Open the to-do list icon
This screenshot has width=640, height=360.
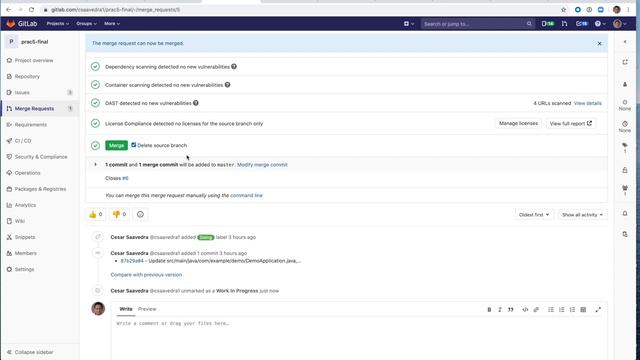[582, 24]
